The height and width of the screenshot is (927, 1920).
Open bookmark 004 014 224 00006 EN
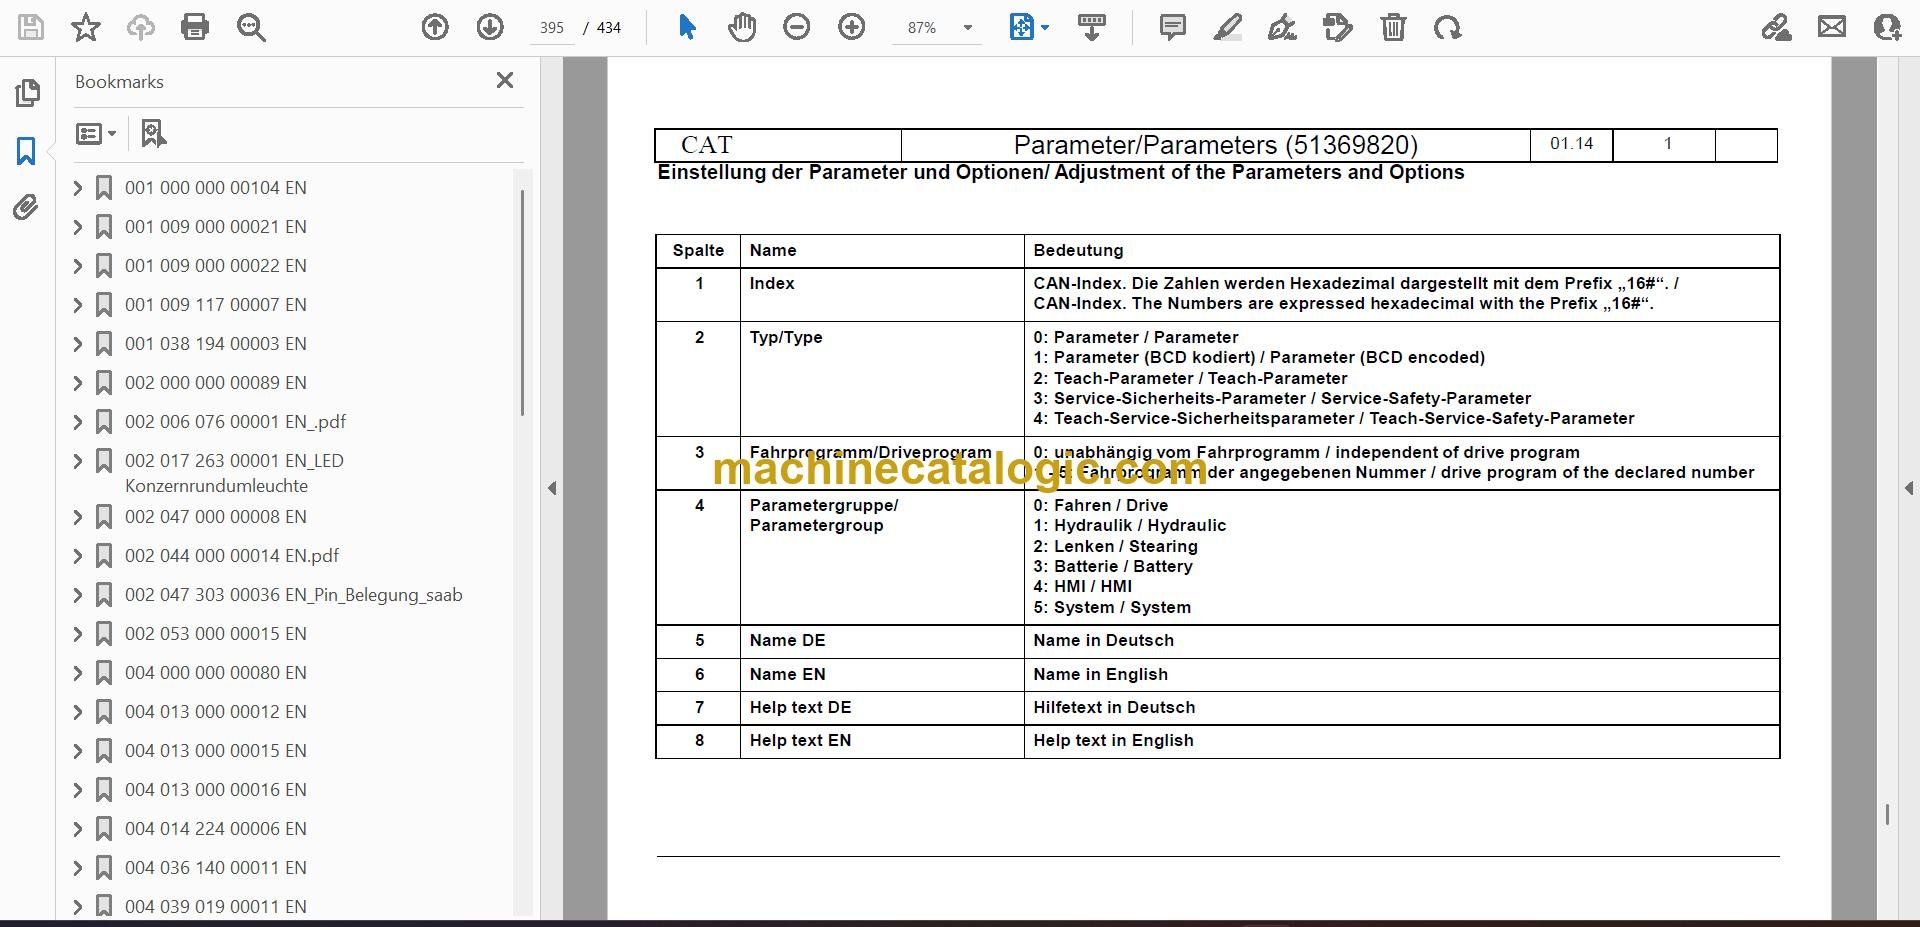coord(215,829)
